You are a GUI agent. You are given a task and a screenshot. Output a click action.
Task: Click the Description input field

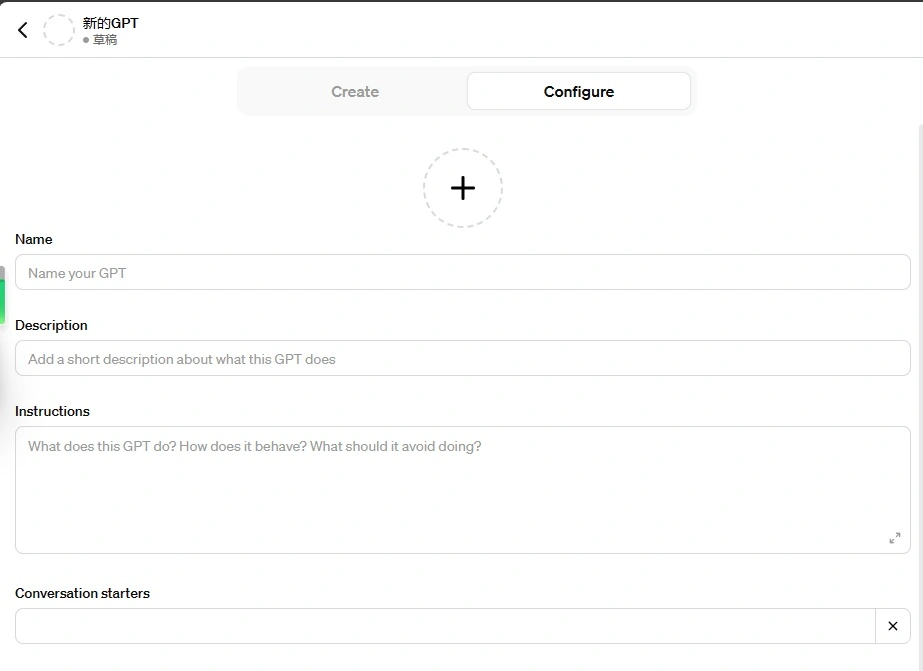pos(463,358)
